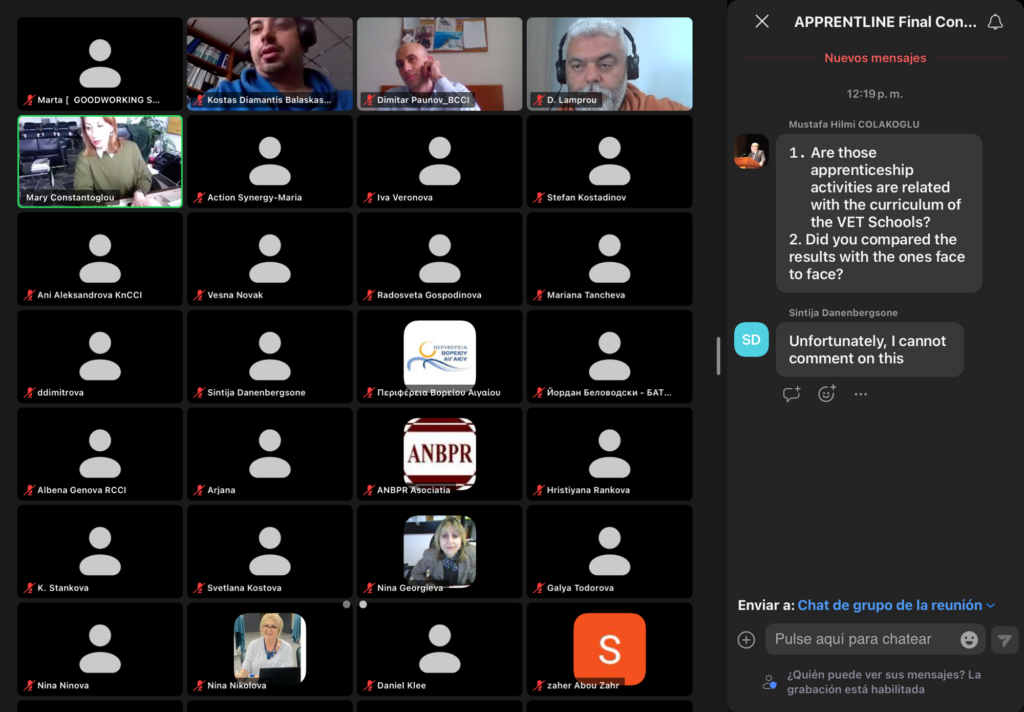
Task: Click the panel divider resize handle
Action: click(x=718, y=356)
